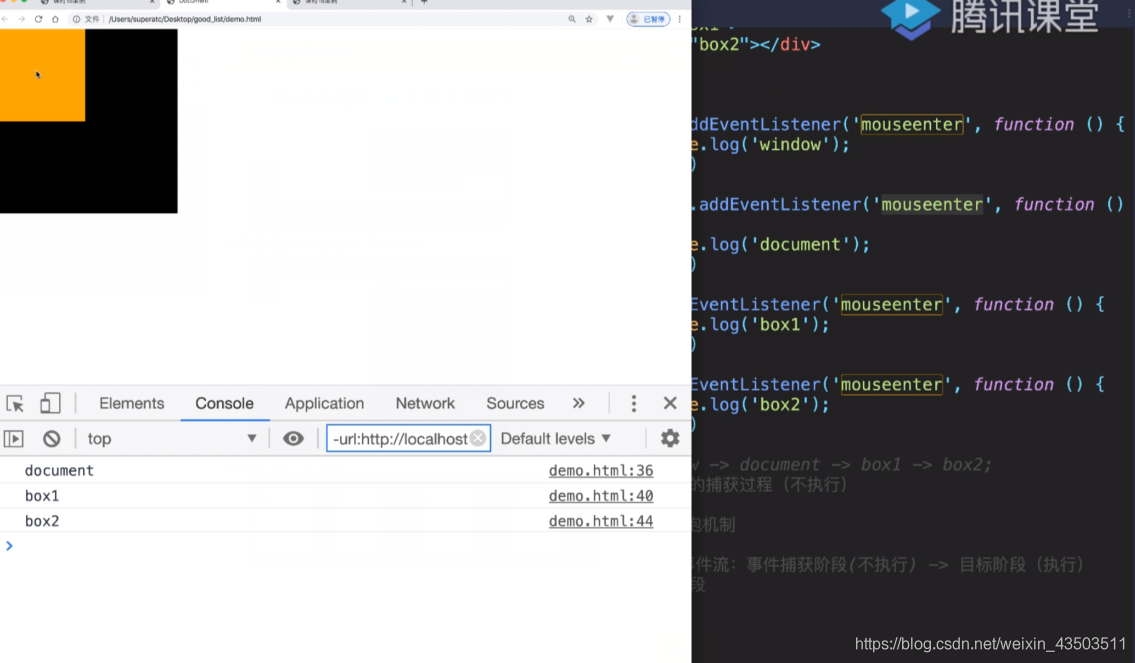This screenshot has width=1135, height=663.
Task: Switch to the Sources panel
Action: tap(515, 403)
